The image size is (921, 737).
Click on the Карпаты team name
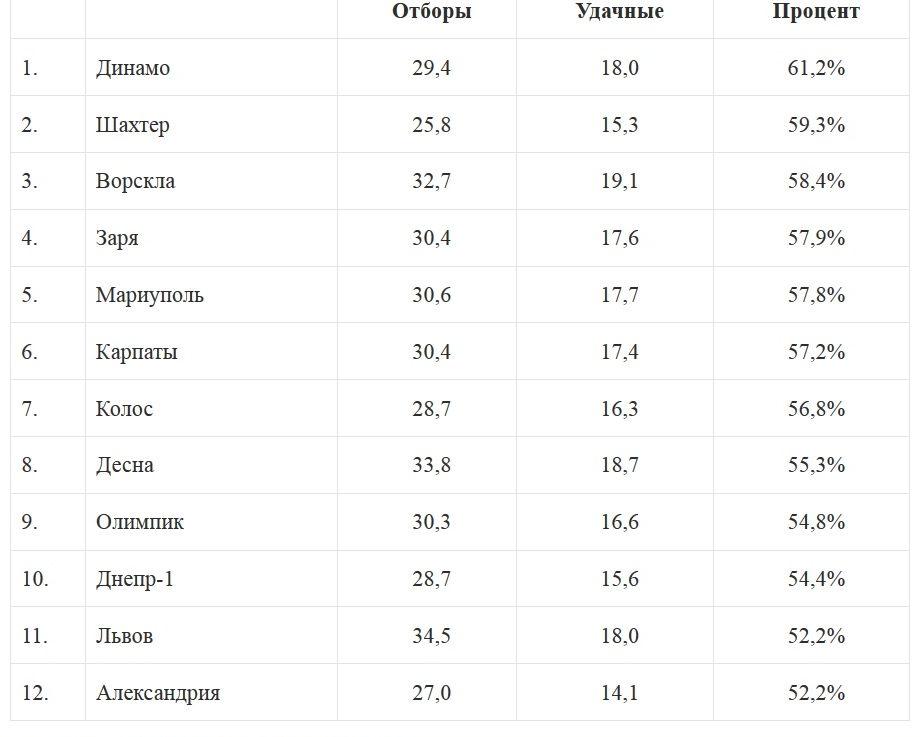(x=137, y=352)
